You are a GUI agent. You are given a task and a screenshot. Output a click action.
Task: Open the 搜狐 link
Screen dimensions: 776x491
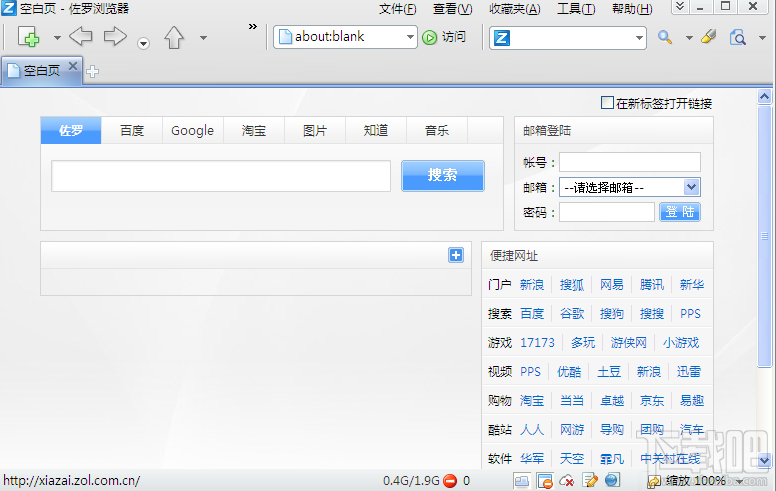(x=572, y=285)
